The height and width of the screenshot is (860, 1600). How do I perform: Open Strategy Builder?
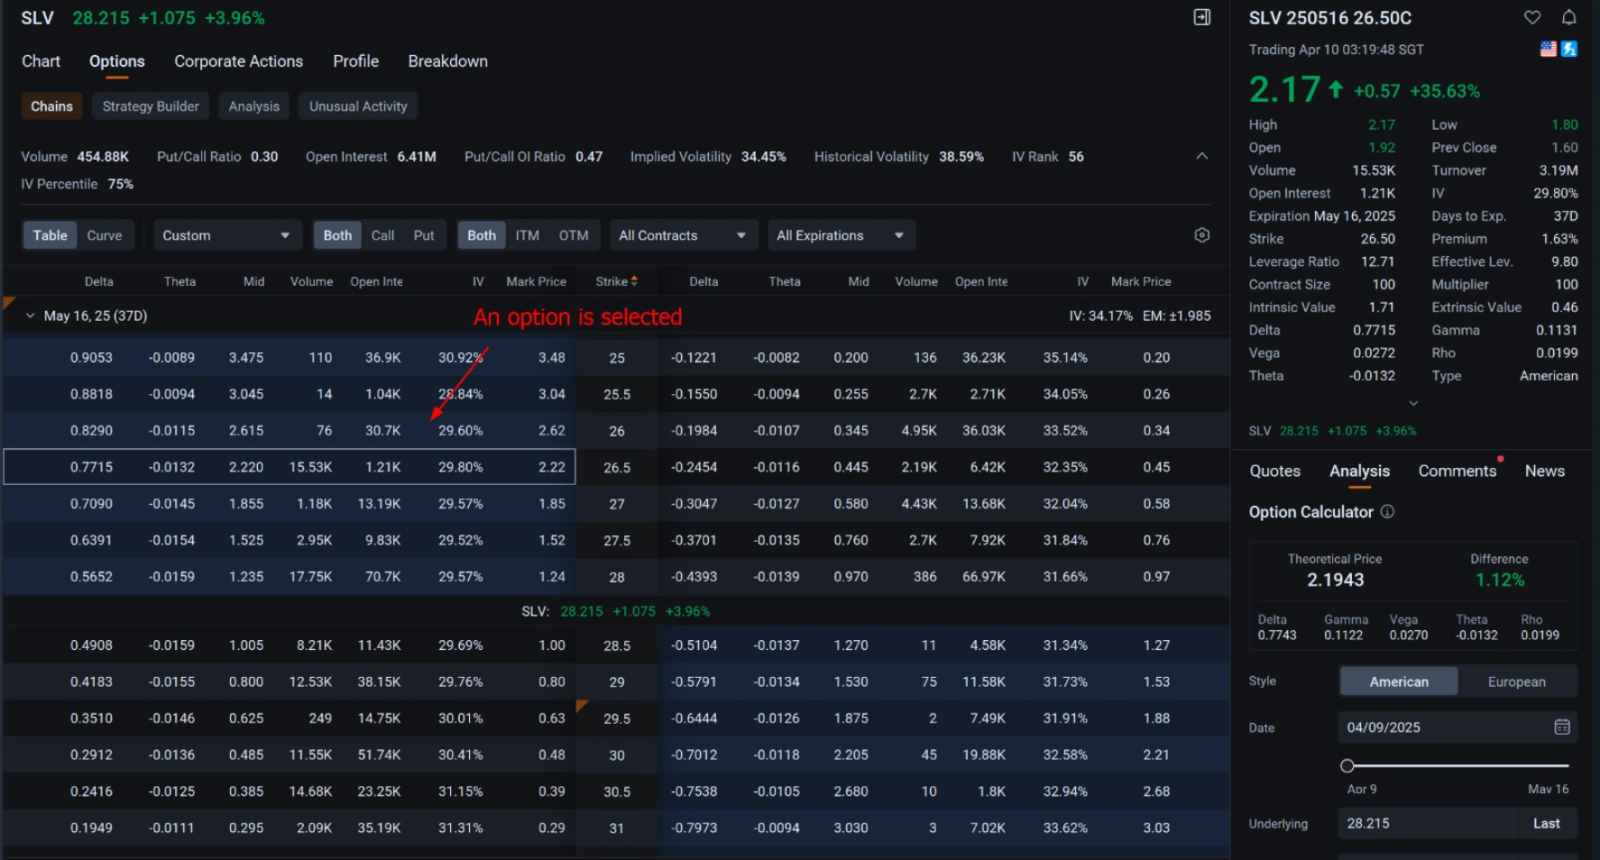[x=151, y=106]
